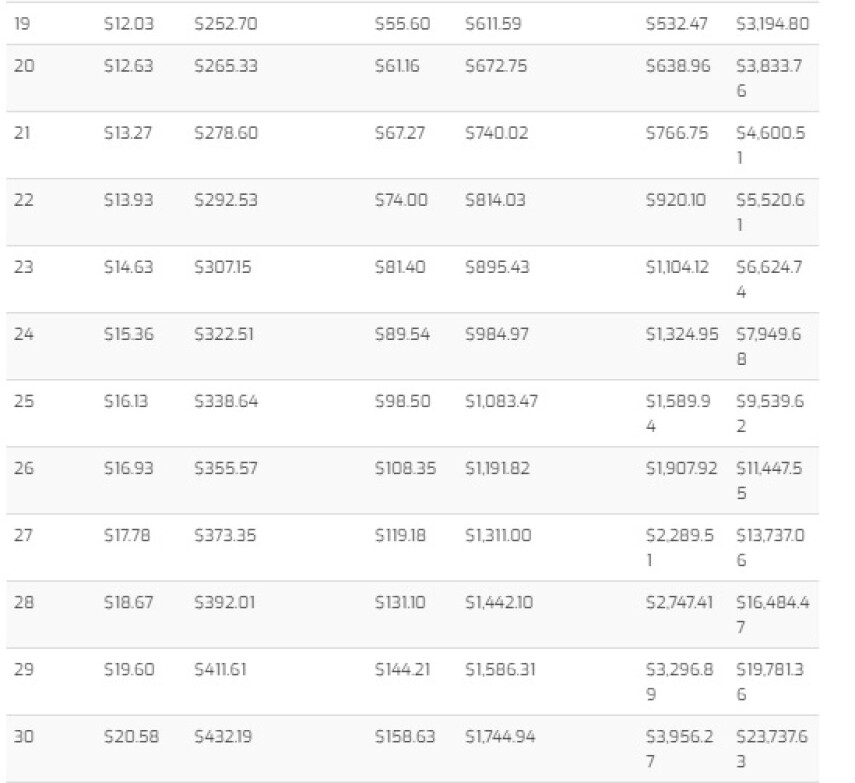Select the $3,194.80 total cell
This screenshot has width=855, height=783.
click(773, 24)
